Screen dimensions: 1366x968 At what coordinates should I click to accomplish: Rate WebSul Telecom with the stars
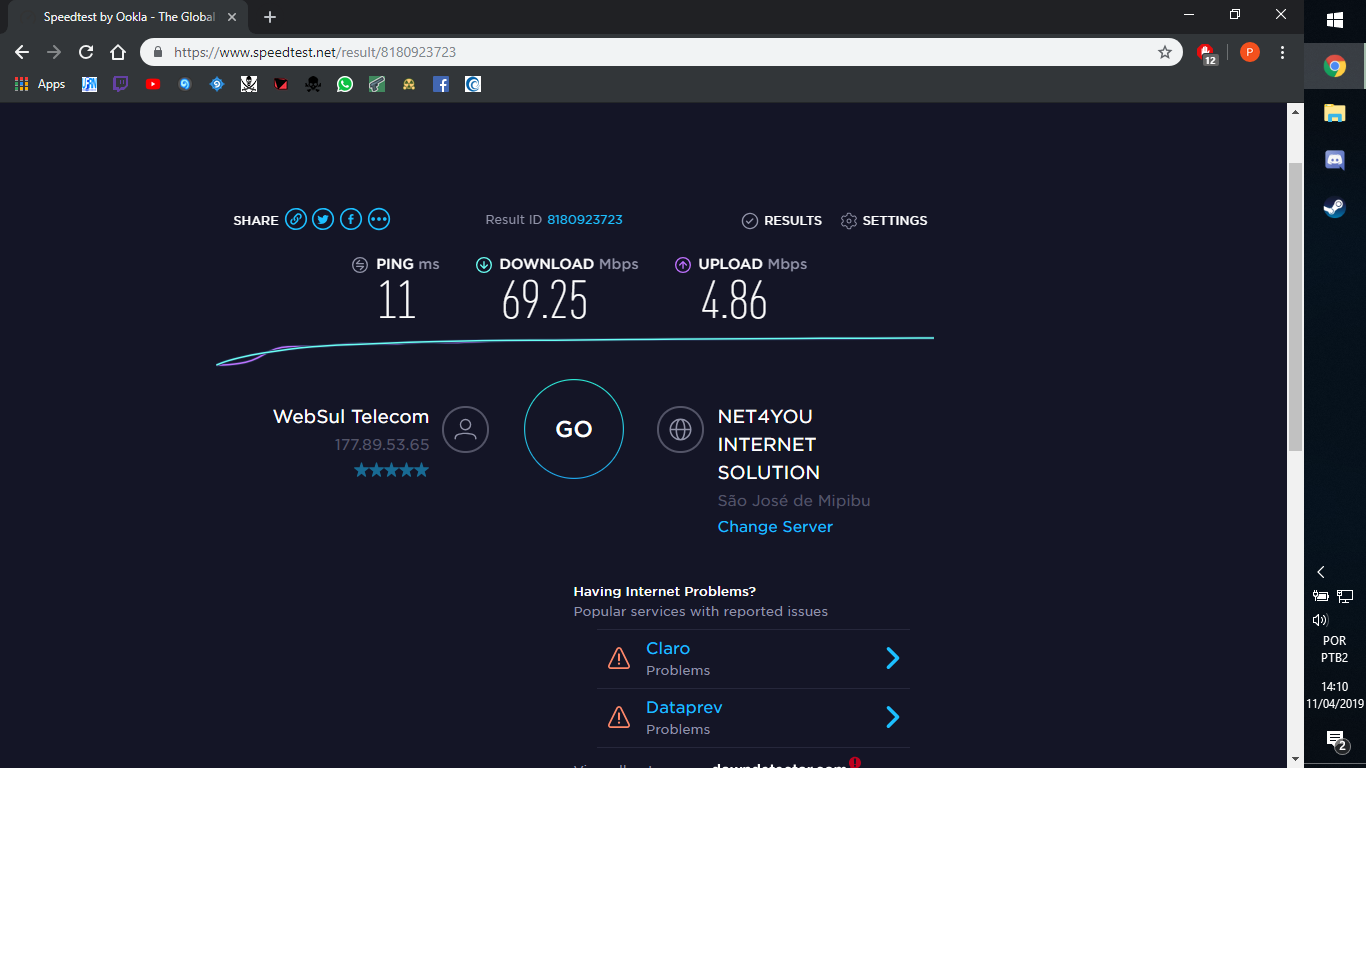tap(391, 470)
